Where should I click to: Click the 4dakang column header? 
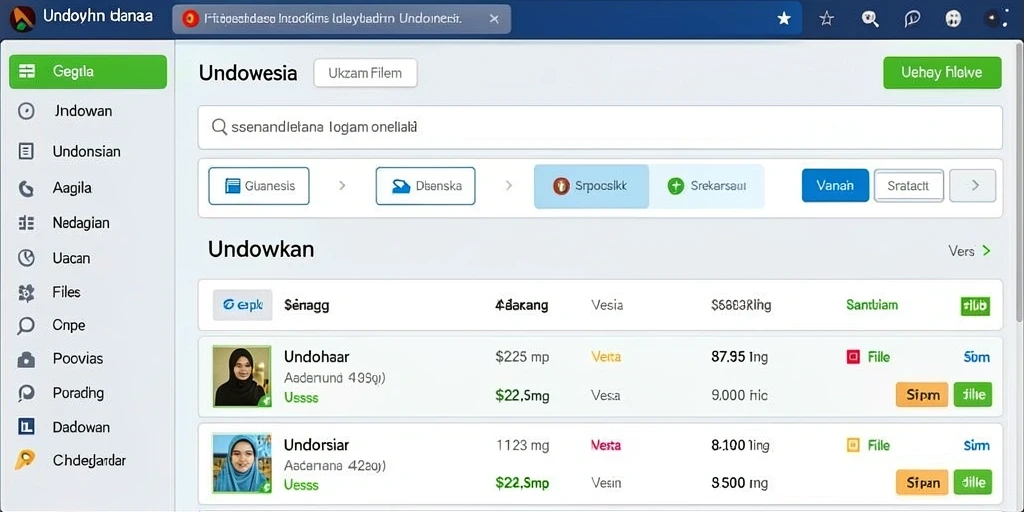click(522, 305)
